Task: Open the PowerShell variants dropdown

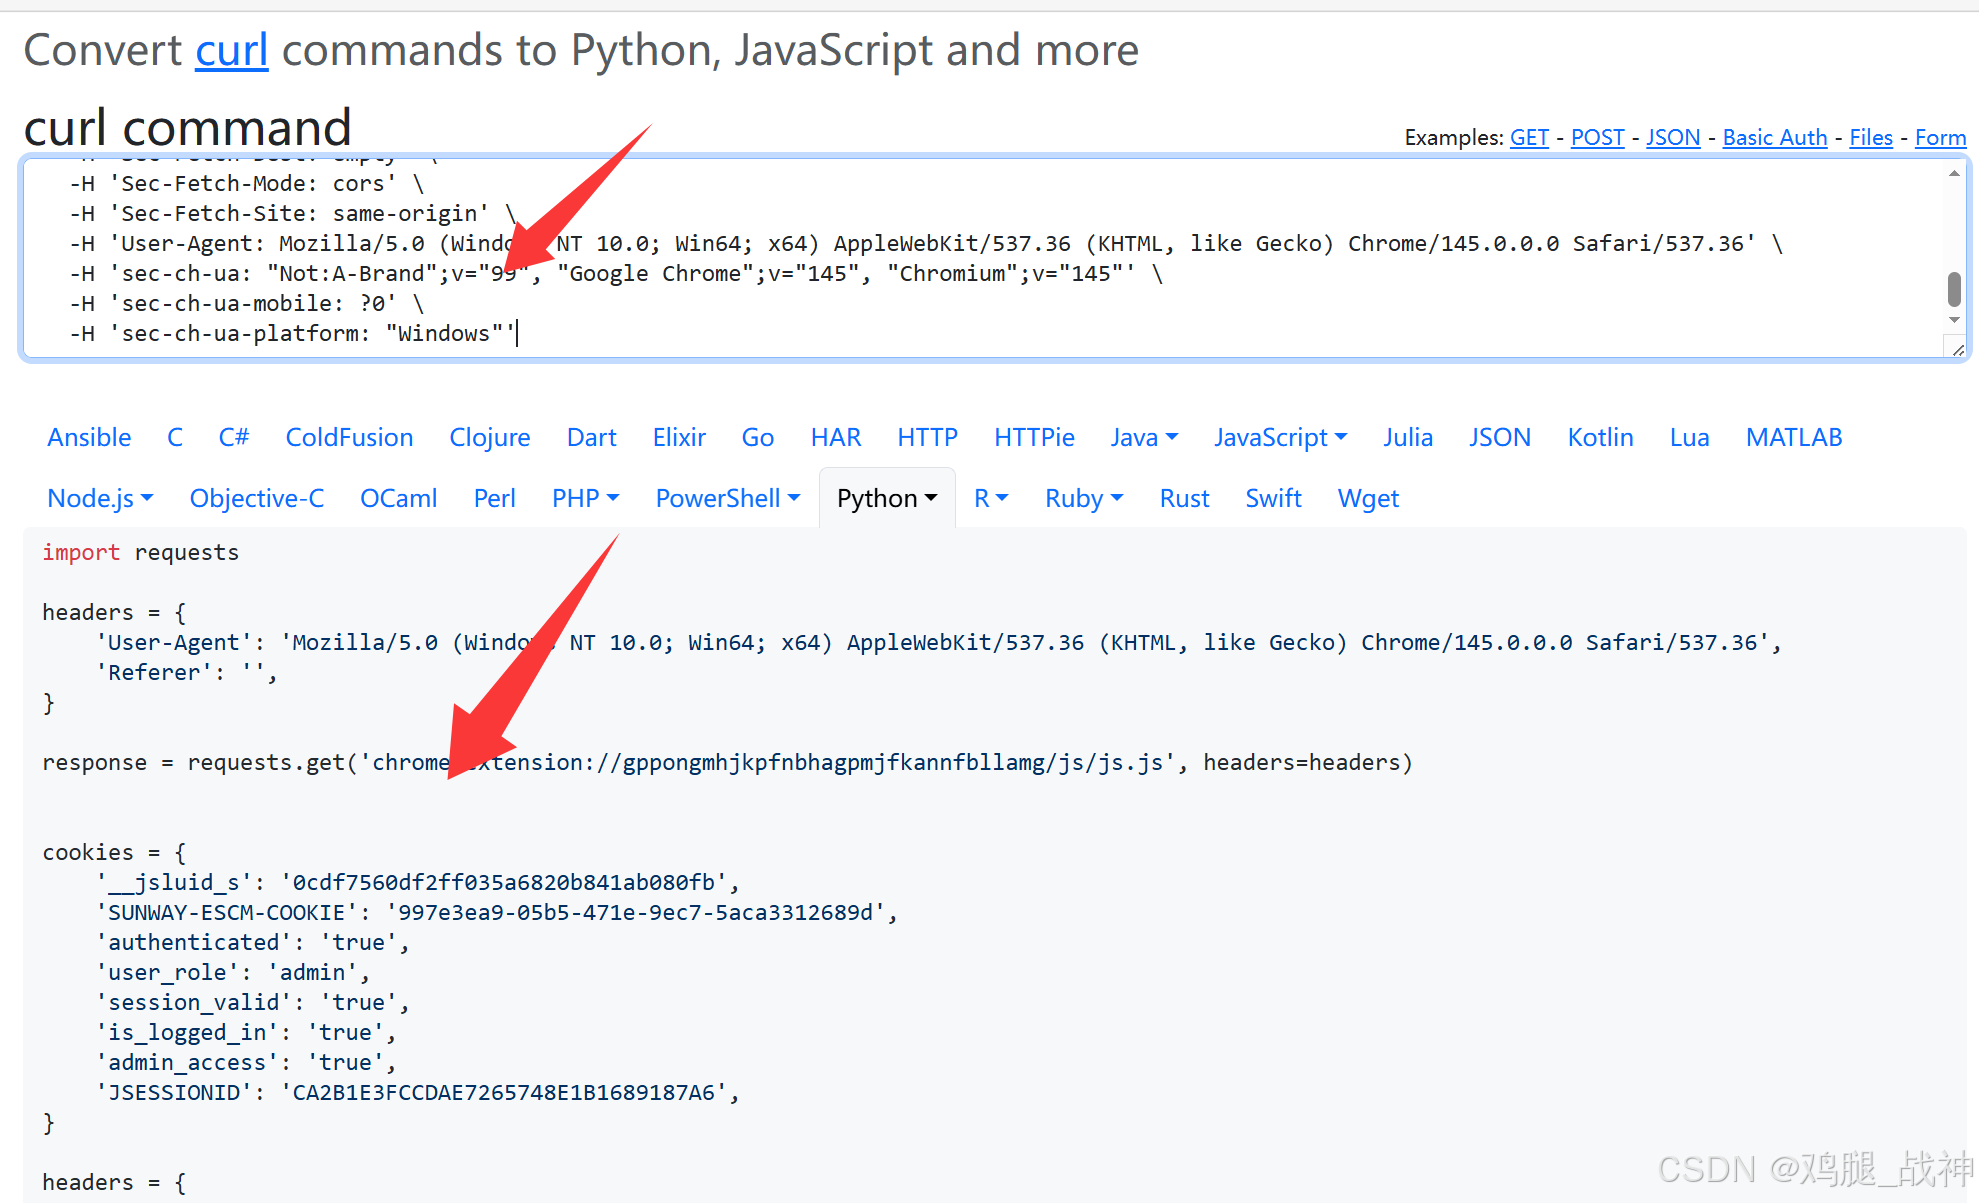Action: [x=727, y=498]
